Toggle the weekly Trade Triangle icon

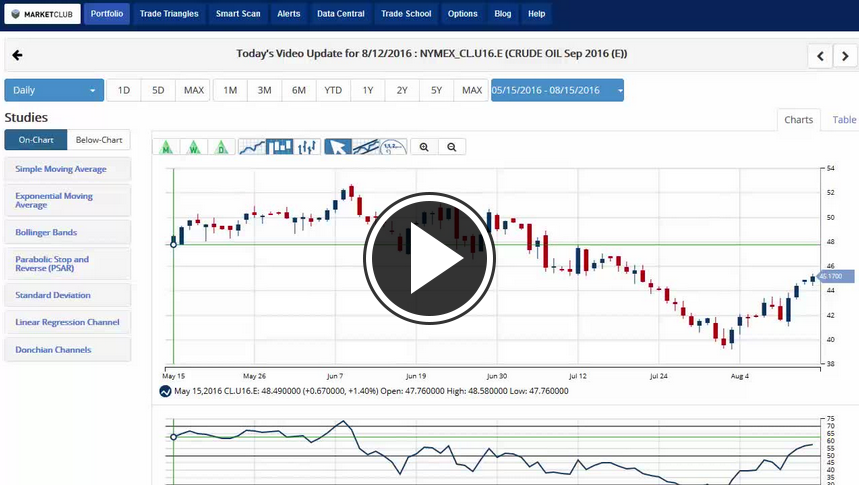[194, 147]
